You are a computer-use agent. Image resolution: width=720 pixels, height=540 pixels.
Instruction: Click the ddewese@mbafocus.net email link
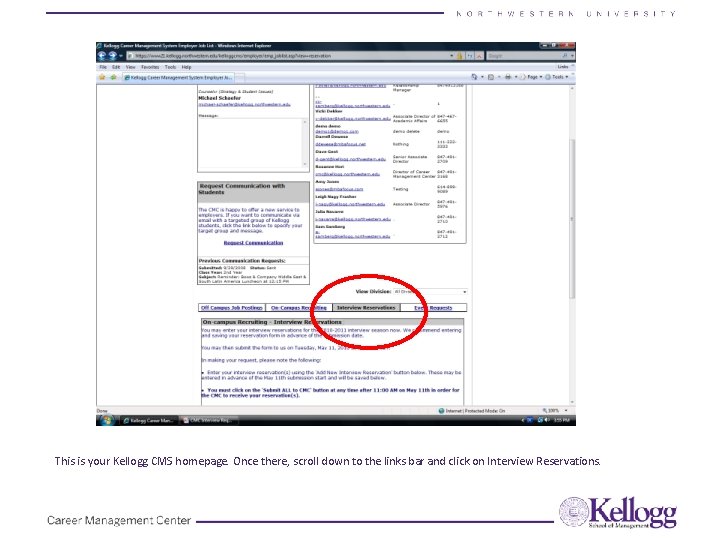[x=340, y=144]
